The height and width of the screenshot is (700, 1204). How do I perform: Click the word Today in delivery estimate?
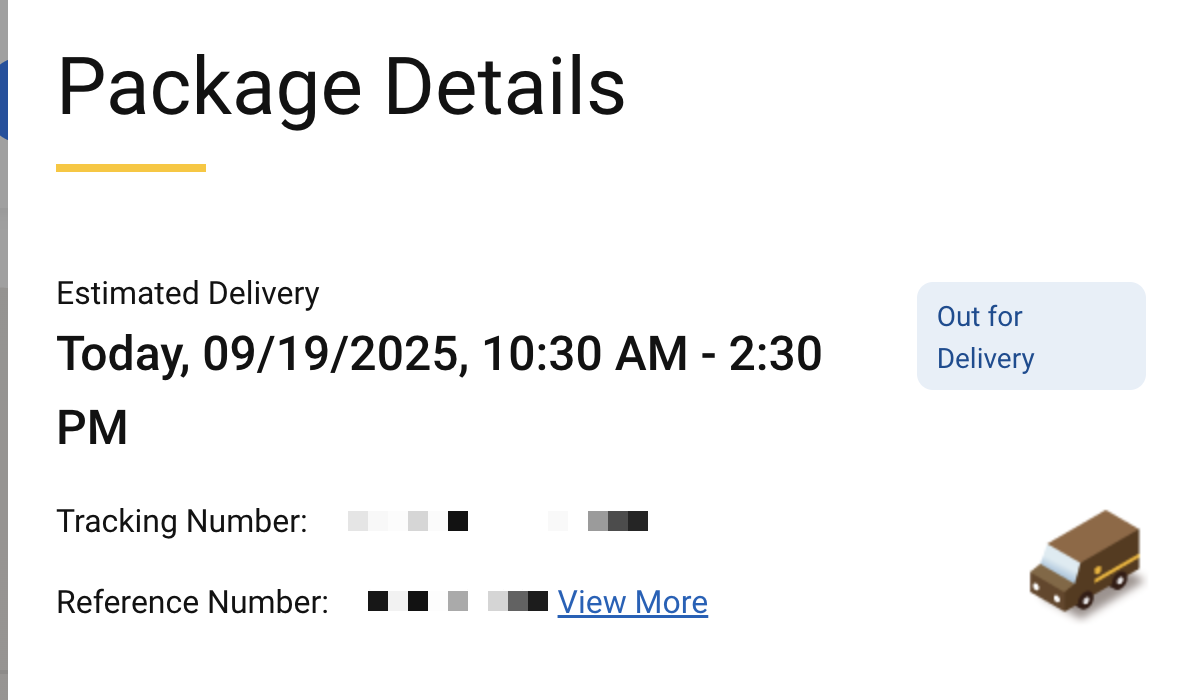(x=122, y=354)
